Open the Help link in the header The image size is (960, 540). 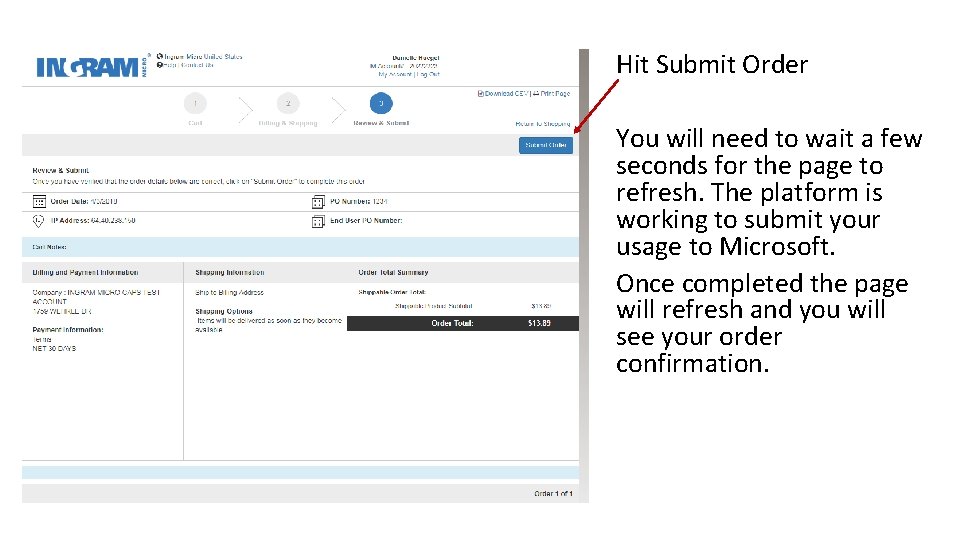coord(170,65)
